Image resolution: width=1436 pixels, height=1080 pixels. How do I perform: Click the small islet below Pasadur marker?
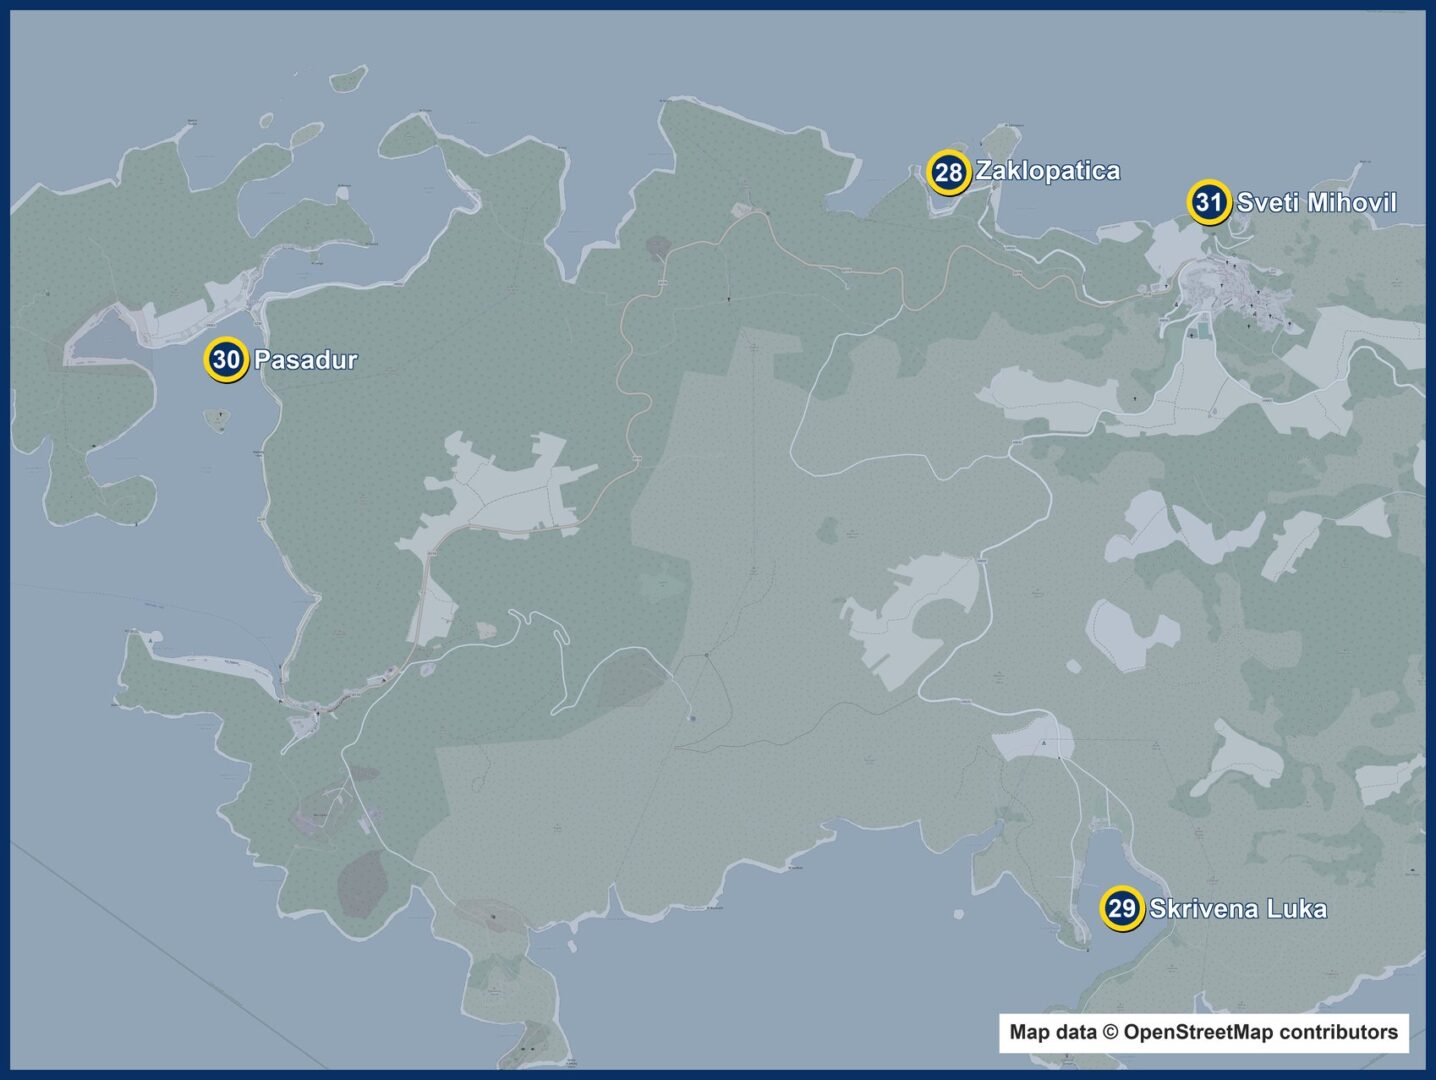pos(217,420)
